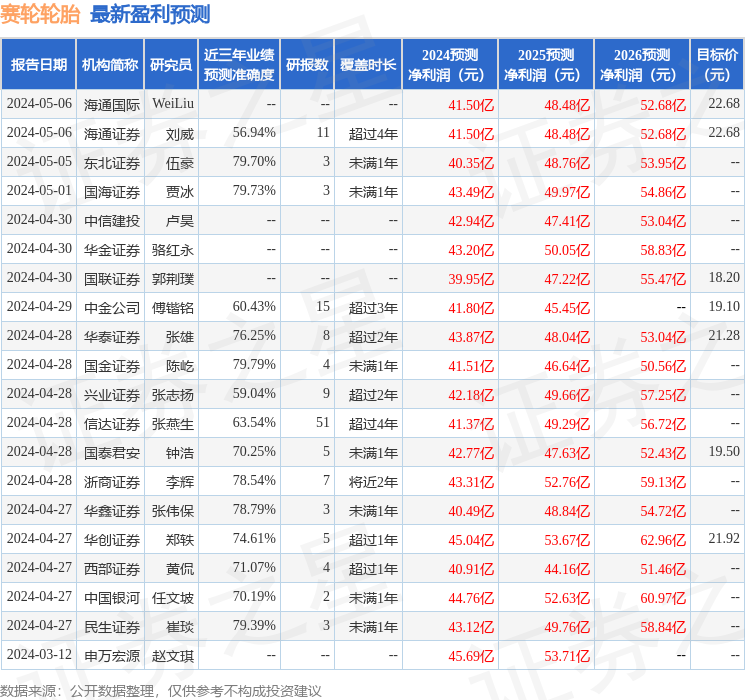This screenshot has width=745, height=700.
Task: Click target price 18.20
Action: pyautogui.click(x=724, y=278)
